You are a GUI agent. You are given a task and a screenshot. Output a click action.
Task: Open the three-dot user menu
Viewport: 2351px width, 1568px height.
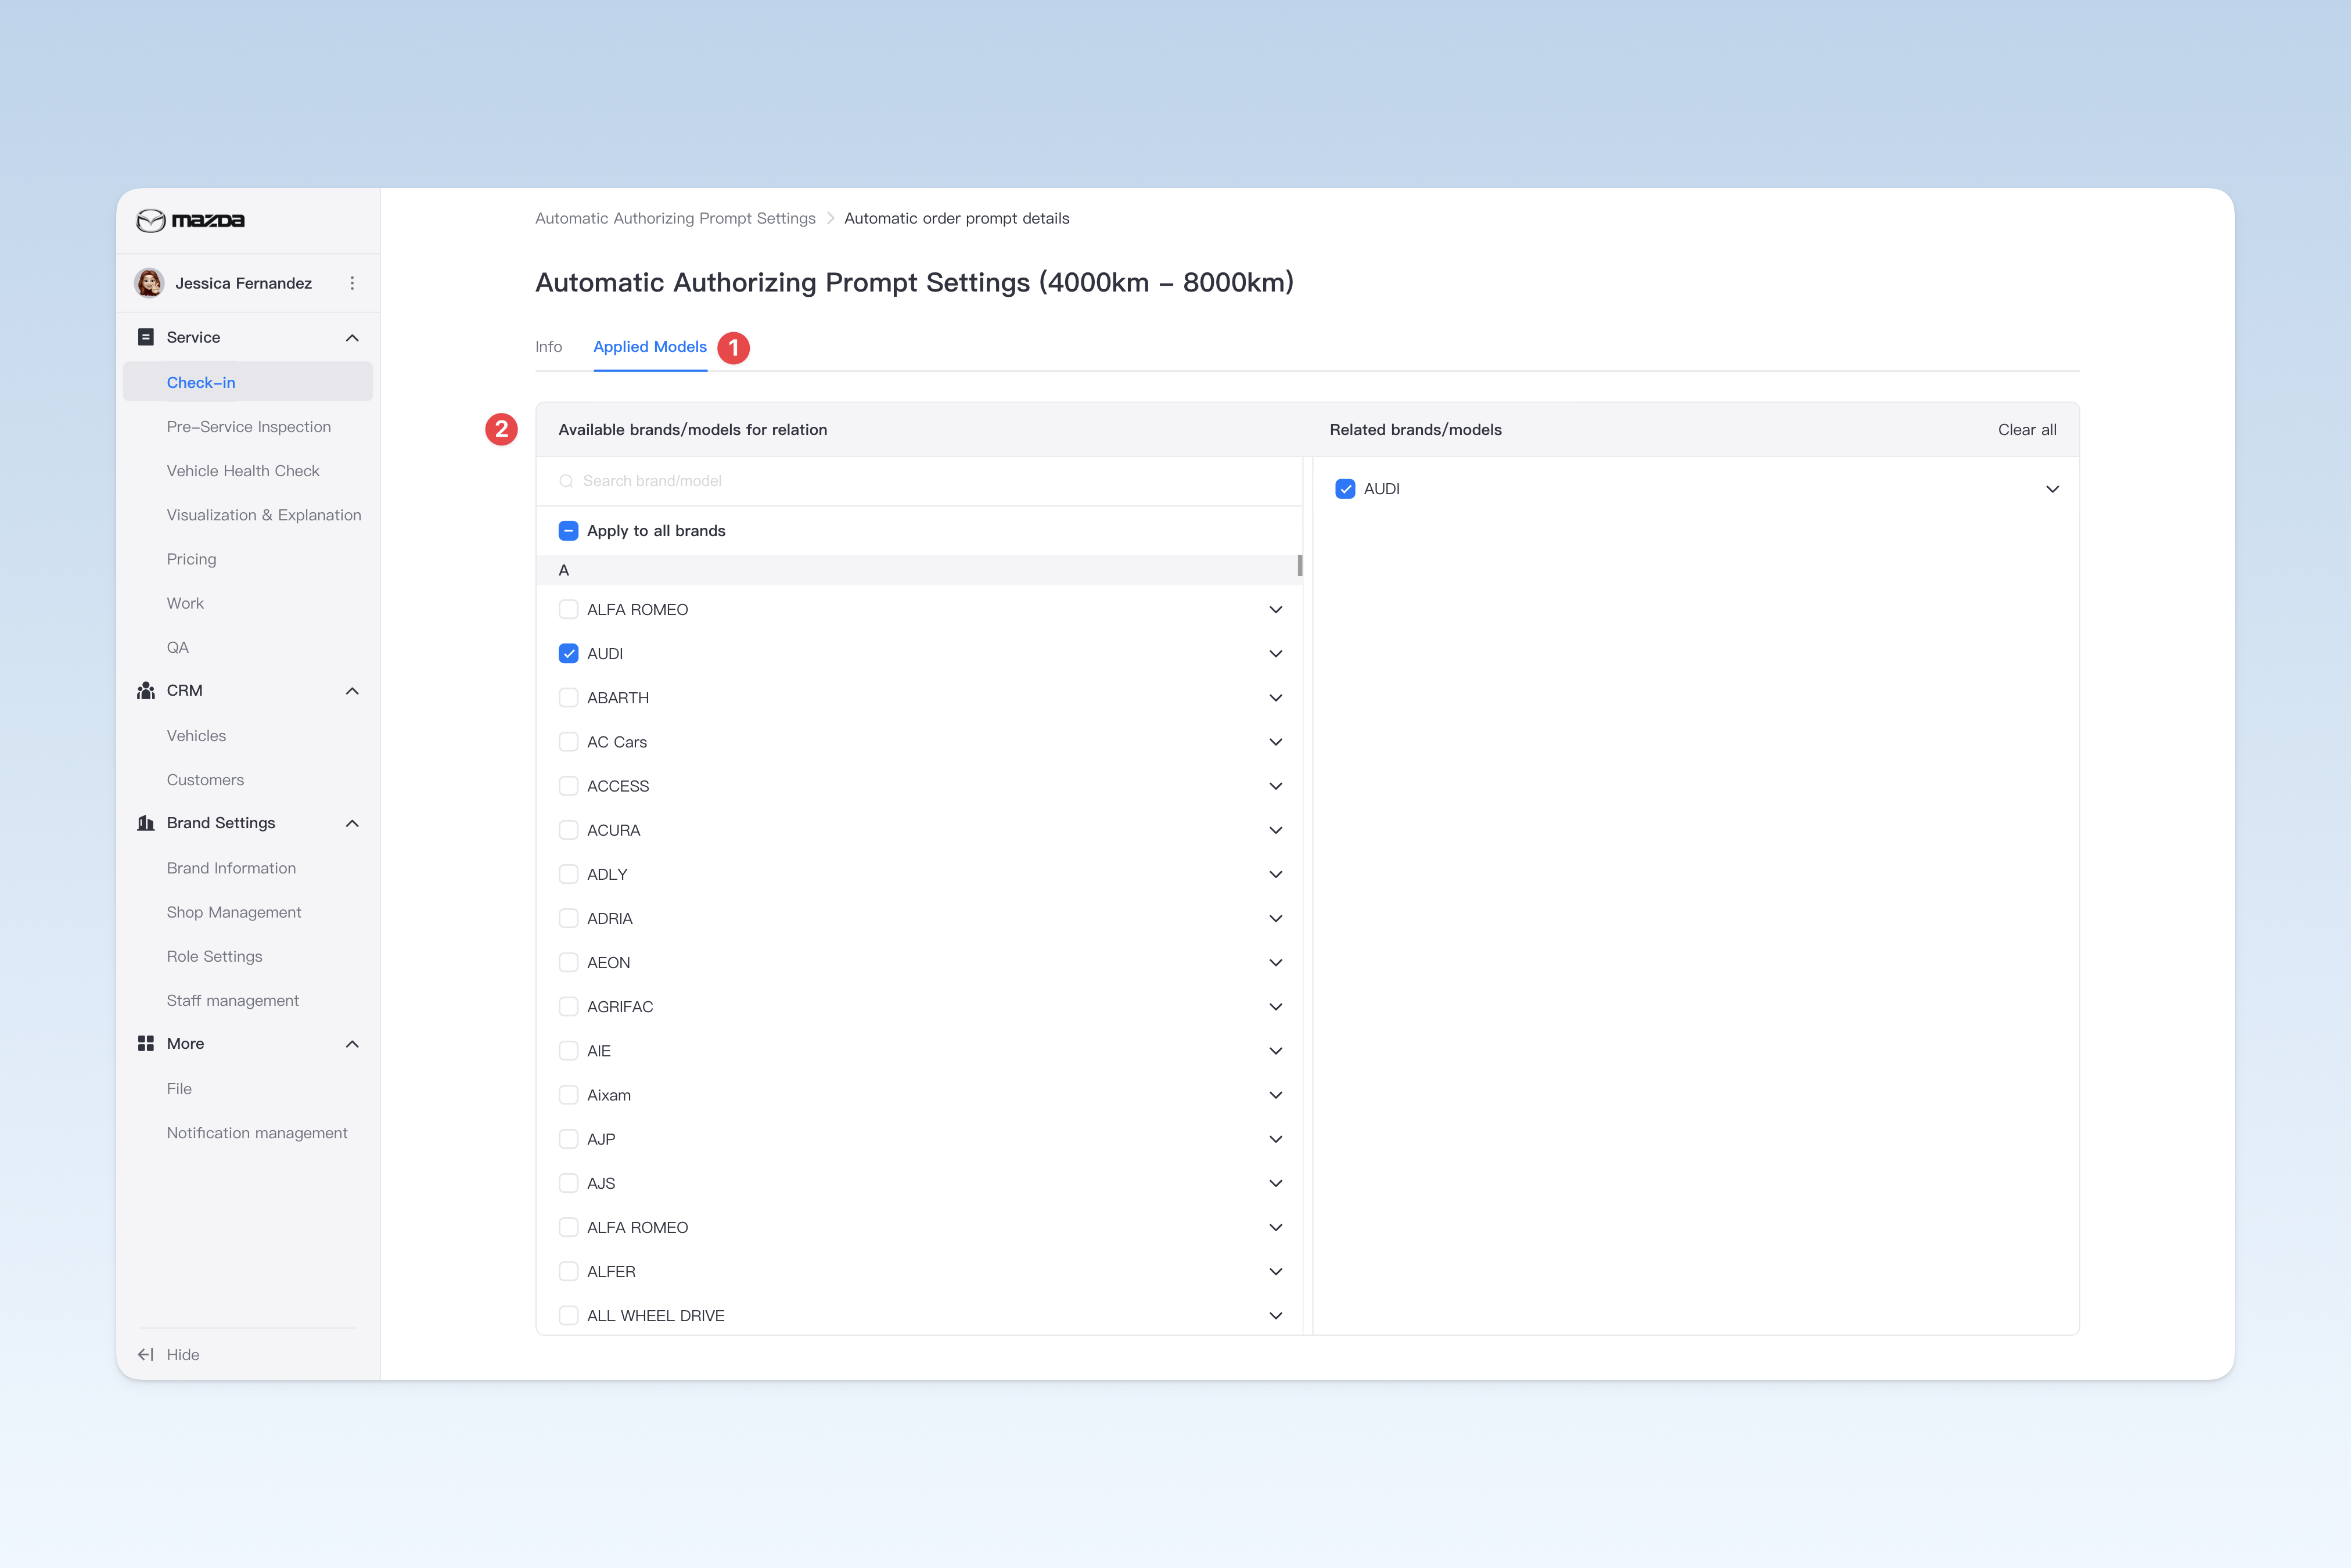pyautogui.click(x=352, y=283)
